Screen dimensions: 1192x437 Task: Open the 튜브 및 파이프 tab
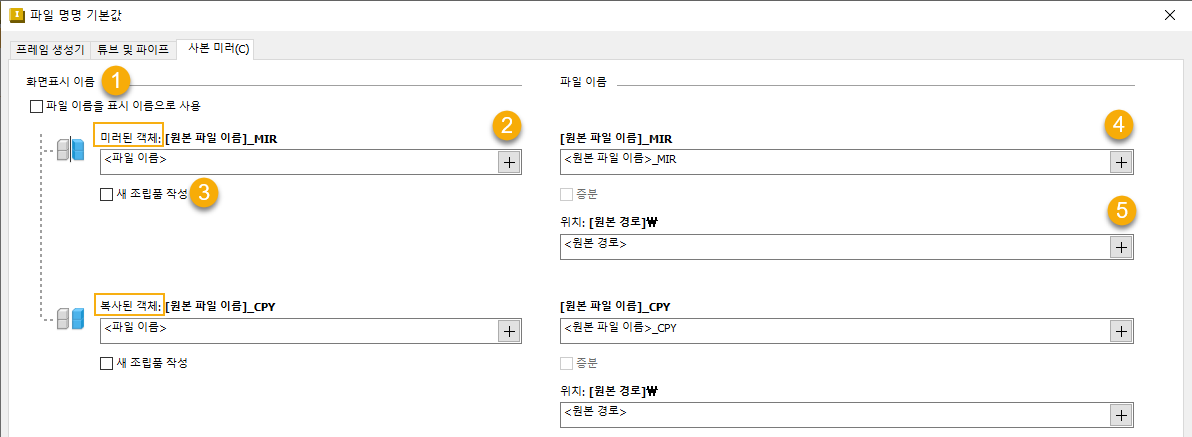133,49
